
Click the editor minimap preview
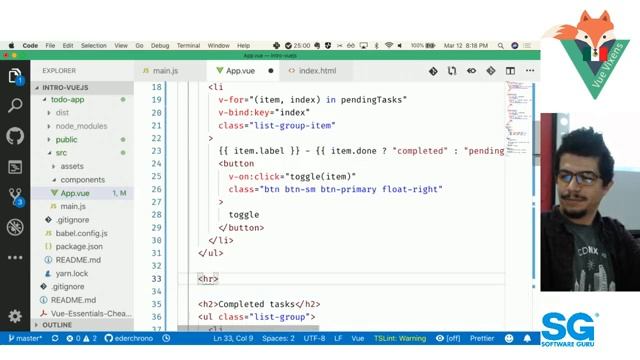coord(518,118)
